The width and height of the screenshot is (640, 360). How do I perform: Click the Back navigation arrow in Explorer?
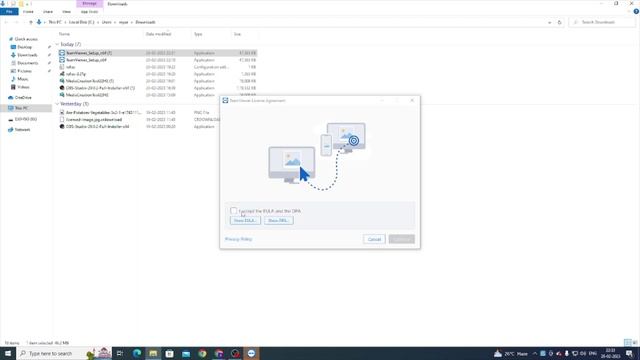pos(7,22)
